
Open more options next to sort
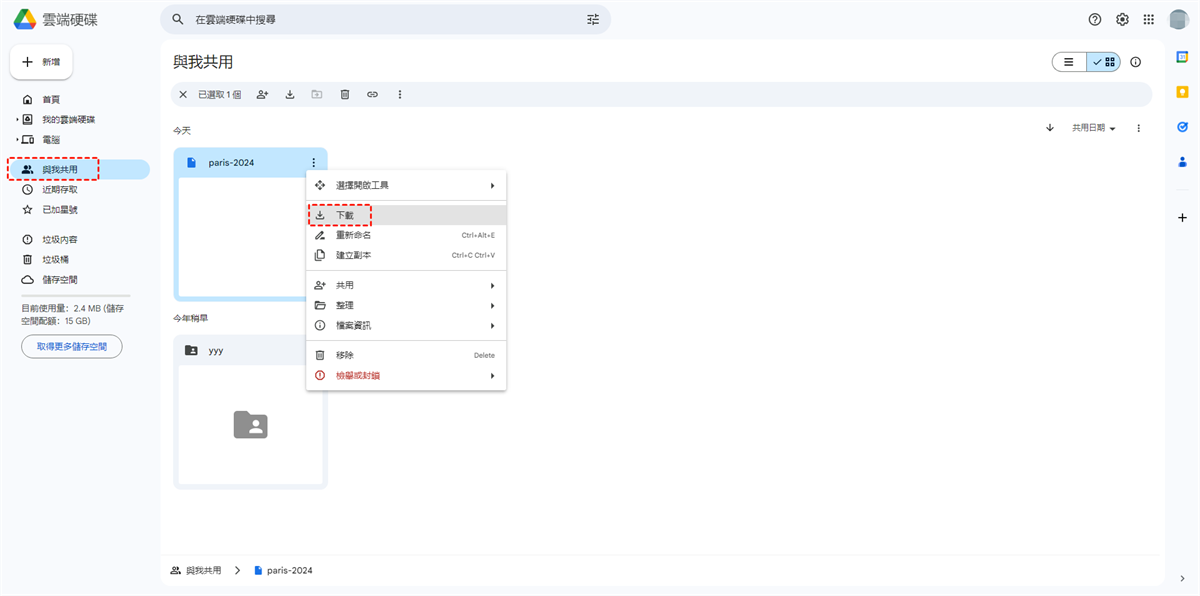click(x=1138, y=128)
